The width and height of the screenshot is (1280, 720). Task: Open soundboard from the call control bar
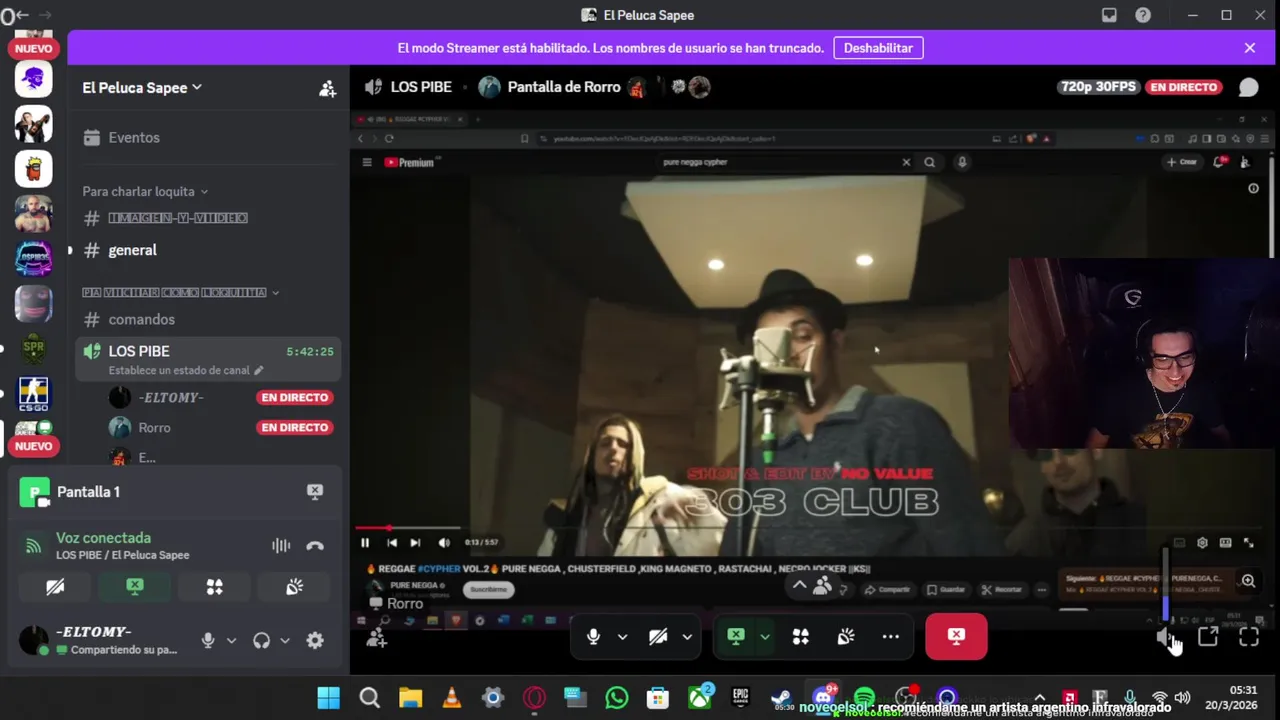coord(846,636)
